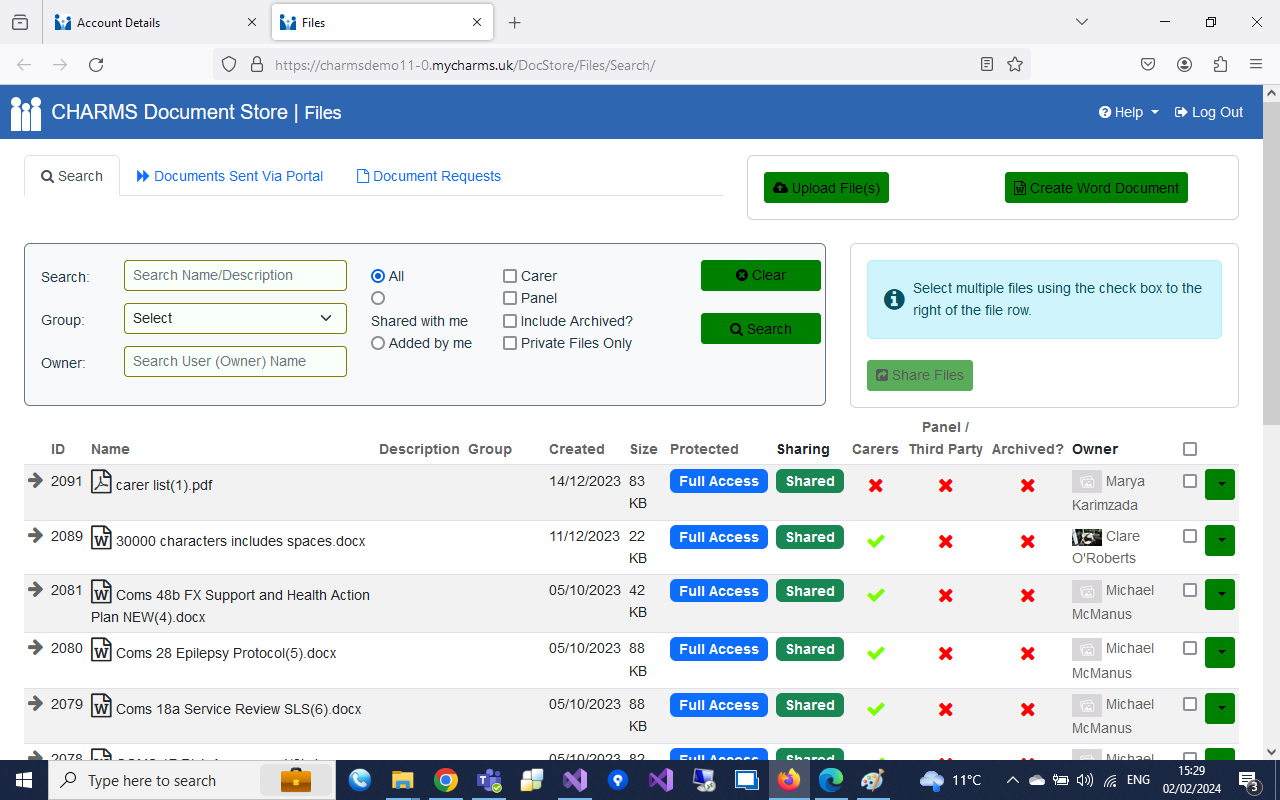Enable Include Archived checkbox
The height and width of the screenshot is (800, 1280).
(510, 321)
